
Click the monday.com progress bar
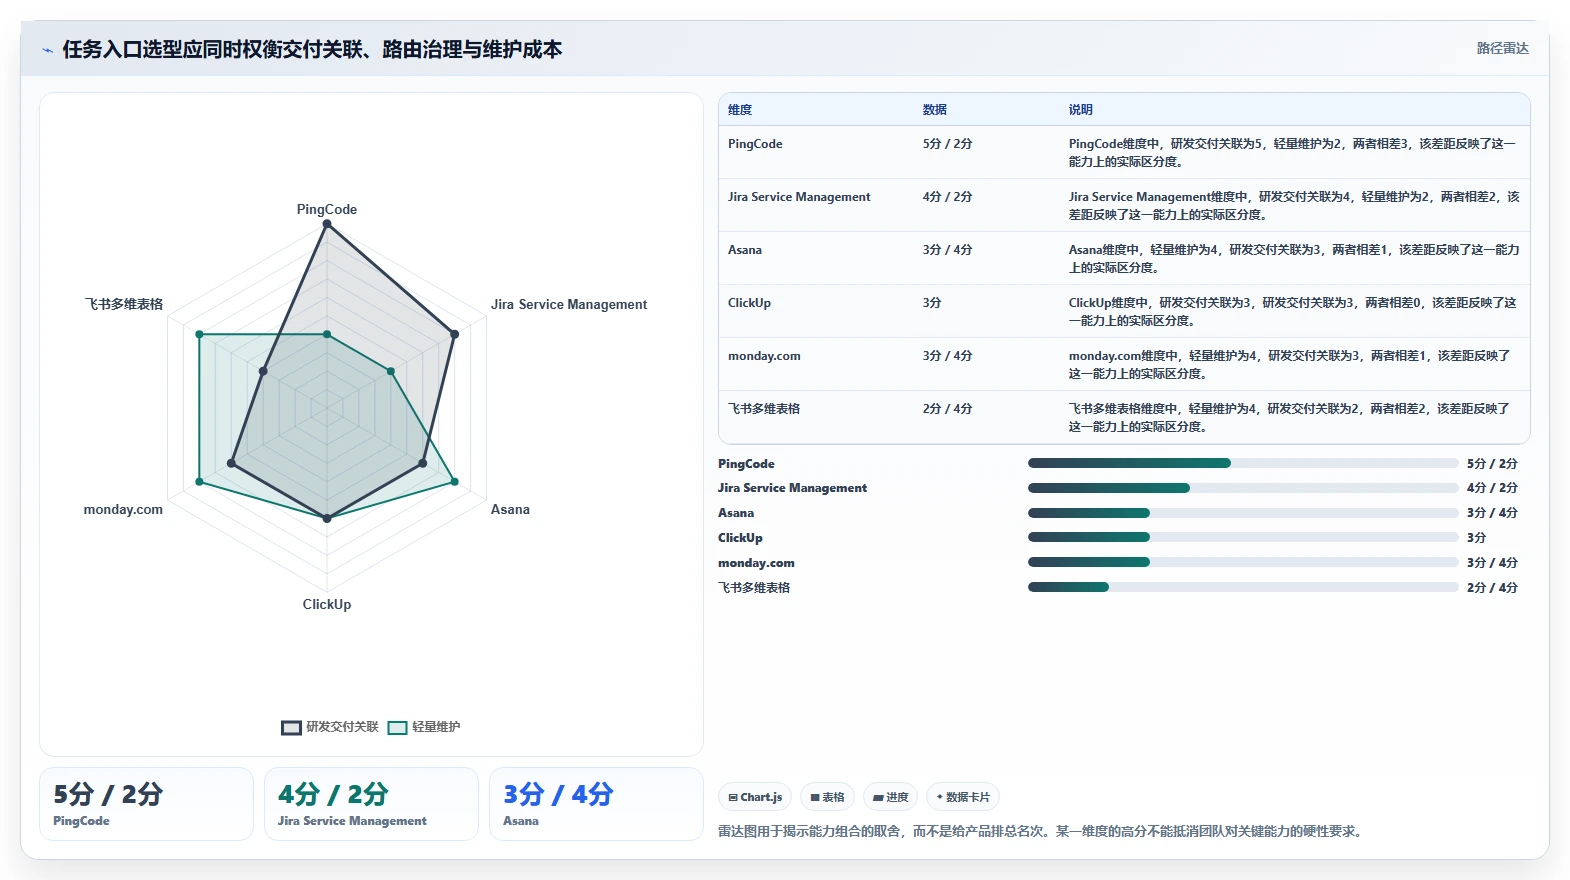point(1243,562)
